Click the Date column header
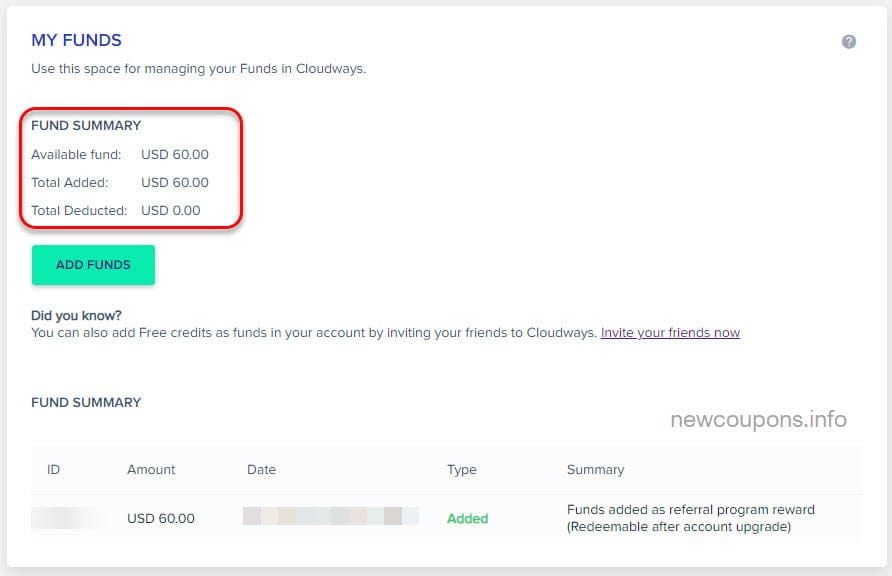892x576 pixels. point(261,469)
